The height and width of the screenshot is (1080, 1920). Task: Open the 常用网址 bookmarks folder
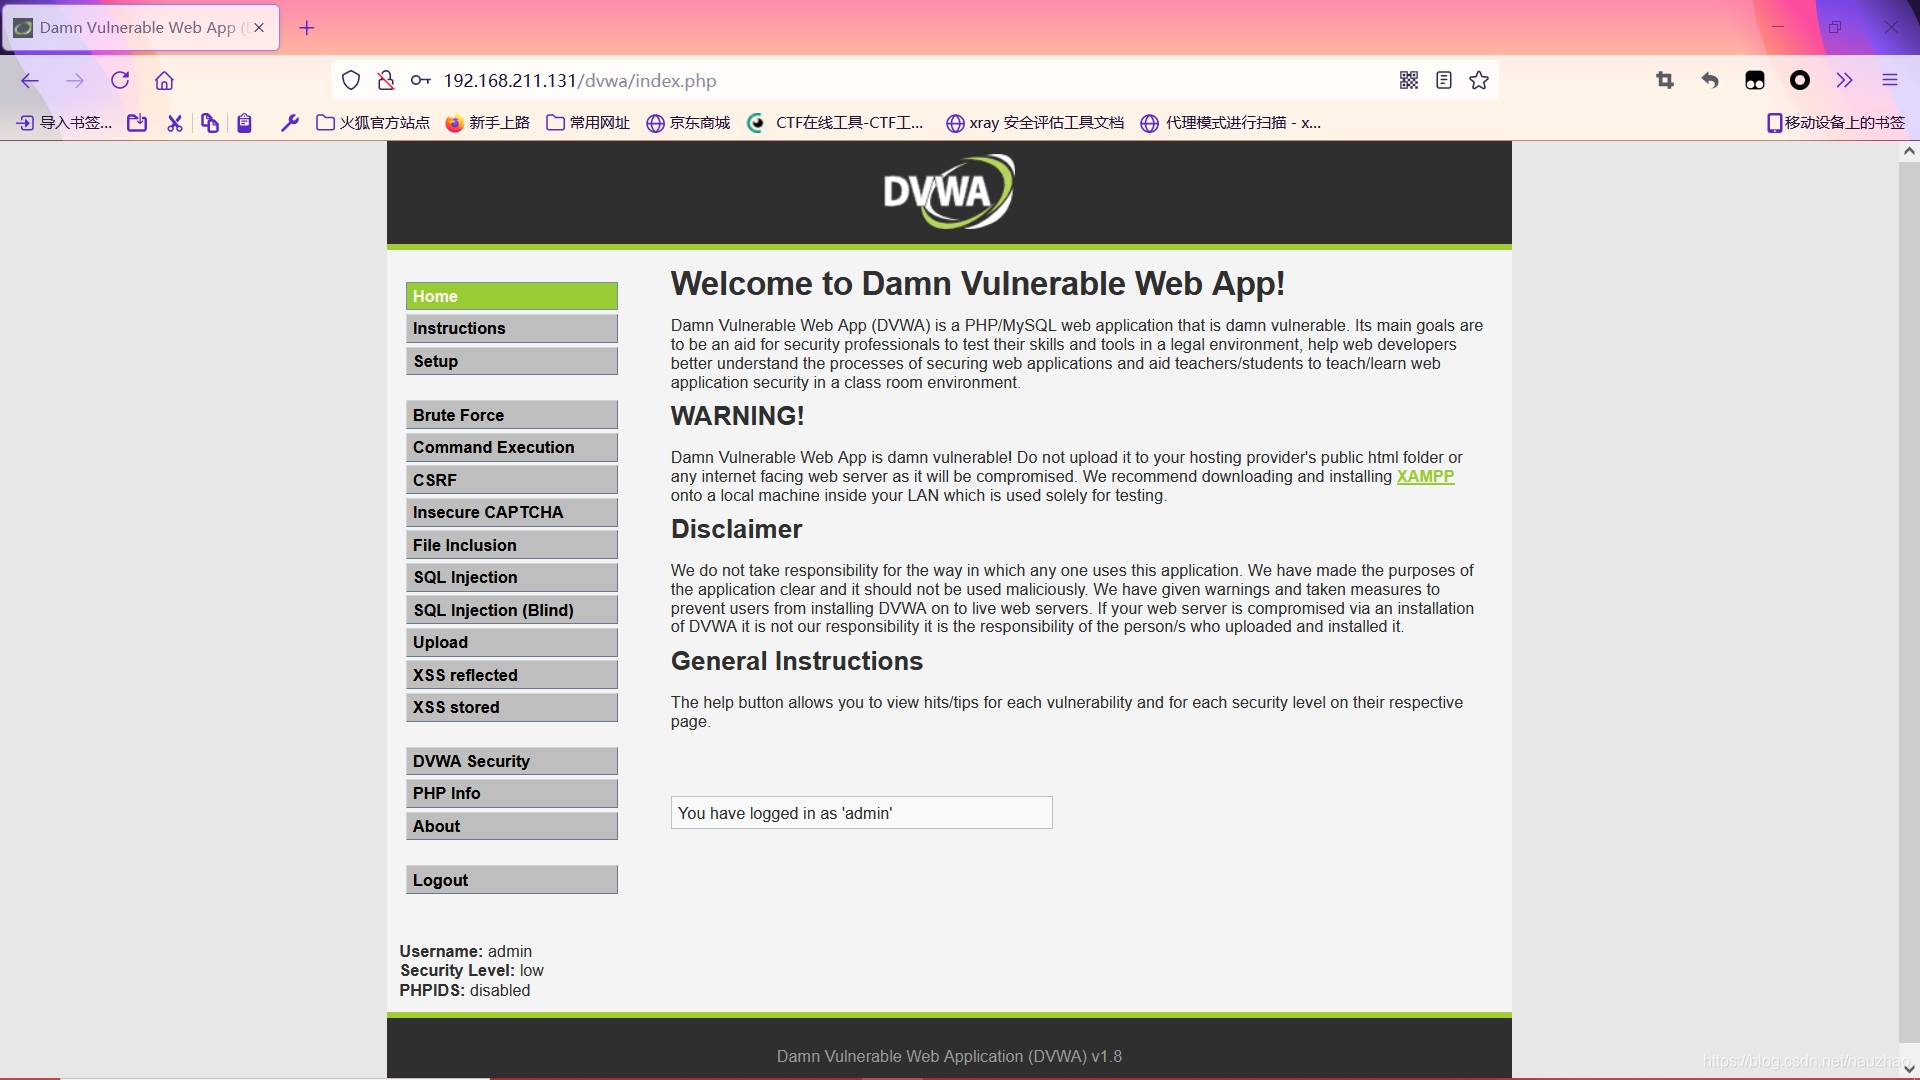588,123
